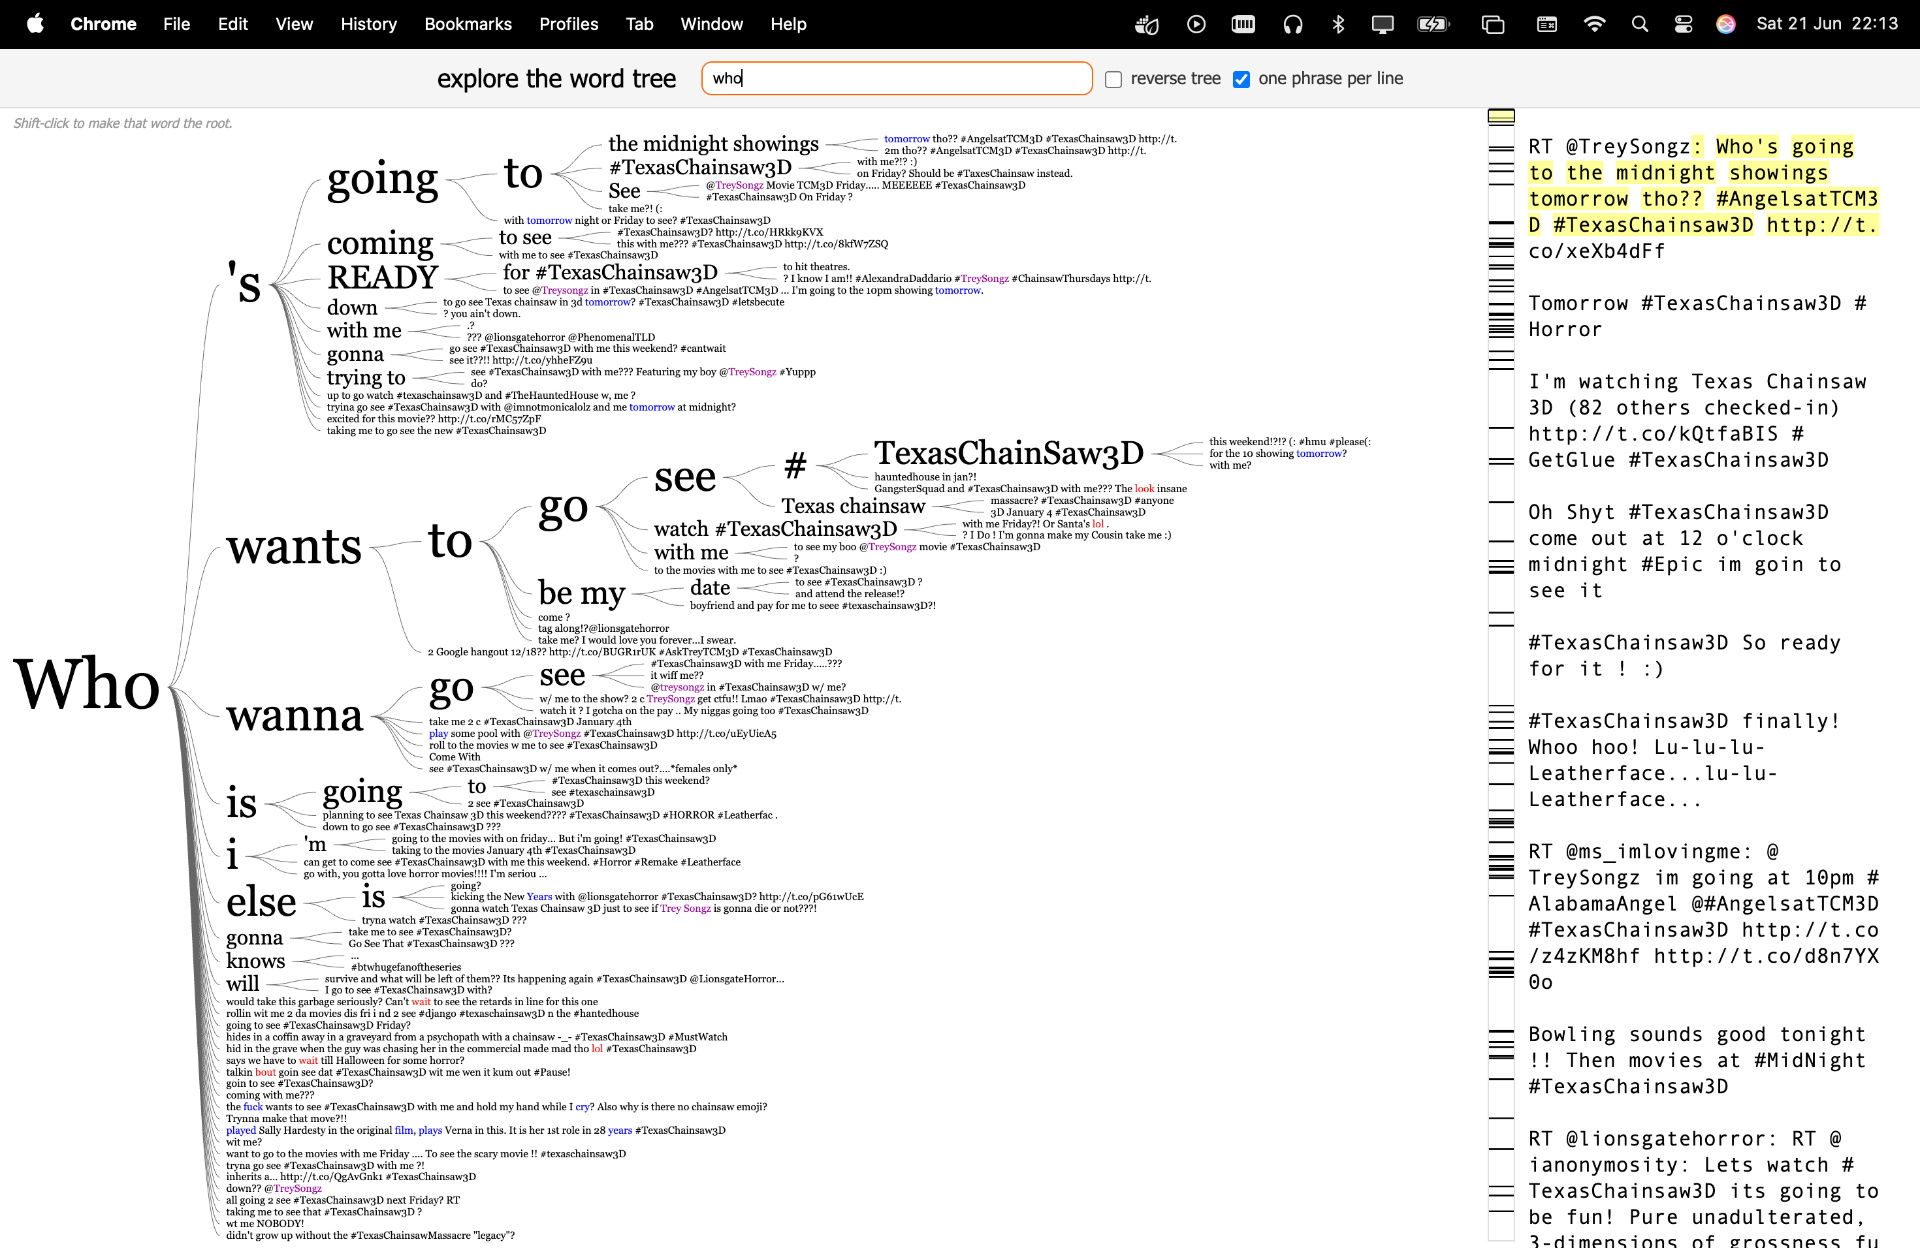Screen dimensions: 1920x1248
Task: Click the date and time display
Action: point(1827,24)
